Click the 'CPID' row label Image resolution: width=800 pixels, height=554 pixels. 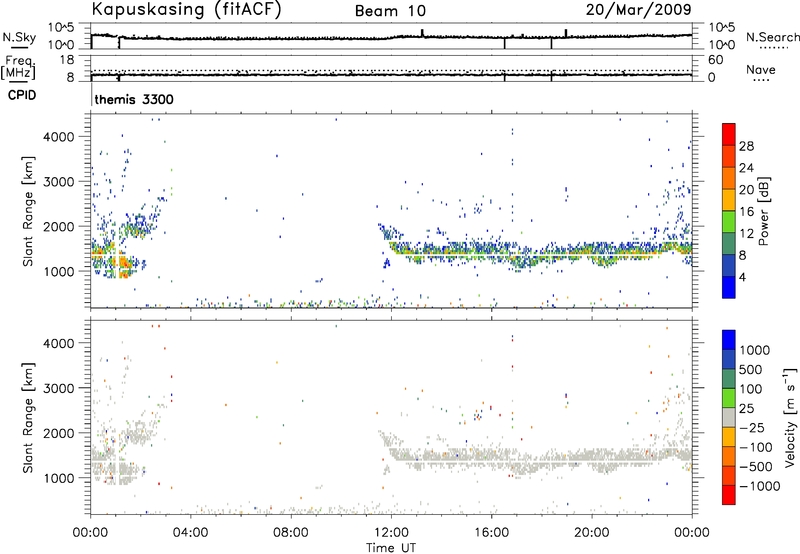pos(22,95)
